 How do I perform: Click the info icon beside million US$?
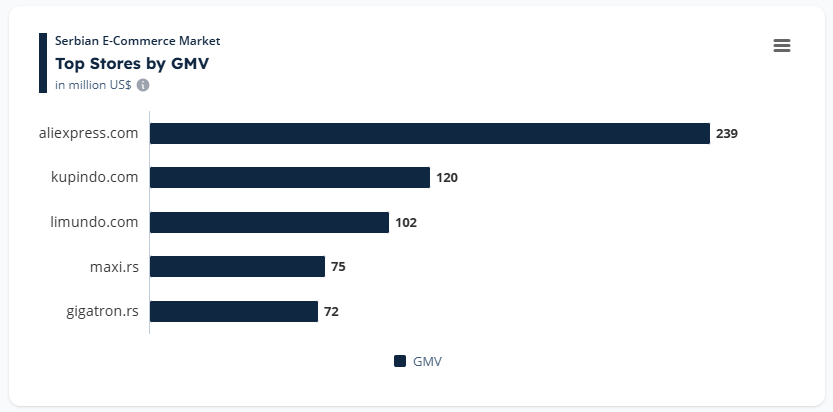(x=142, y=85)
